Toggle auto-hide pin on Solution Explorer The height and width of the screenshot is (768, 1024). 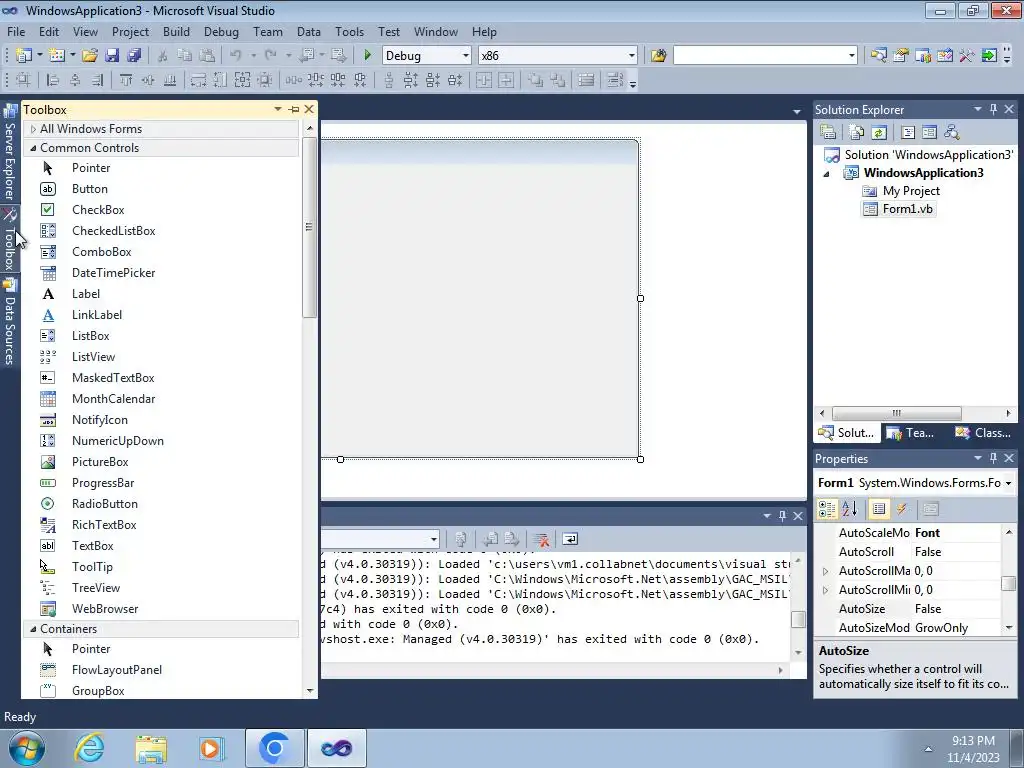pyautogui.click(x=993, y=109)
